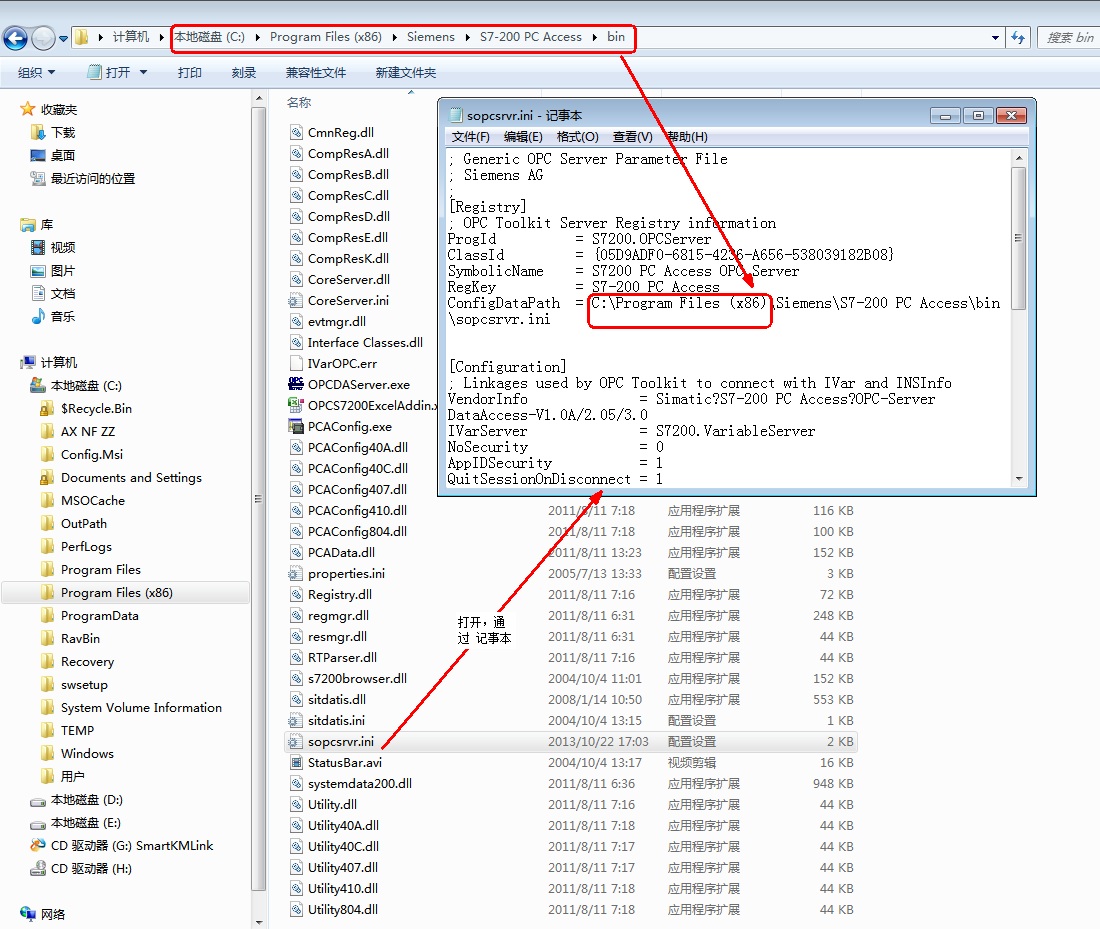Click the Forward navigation arrow button
The image size is (1100, 929).
click(x=43, y=38)
